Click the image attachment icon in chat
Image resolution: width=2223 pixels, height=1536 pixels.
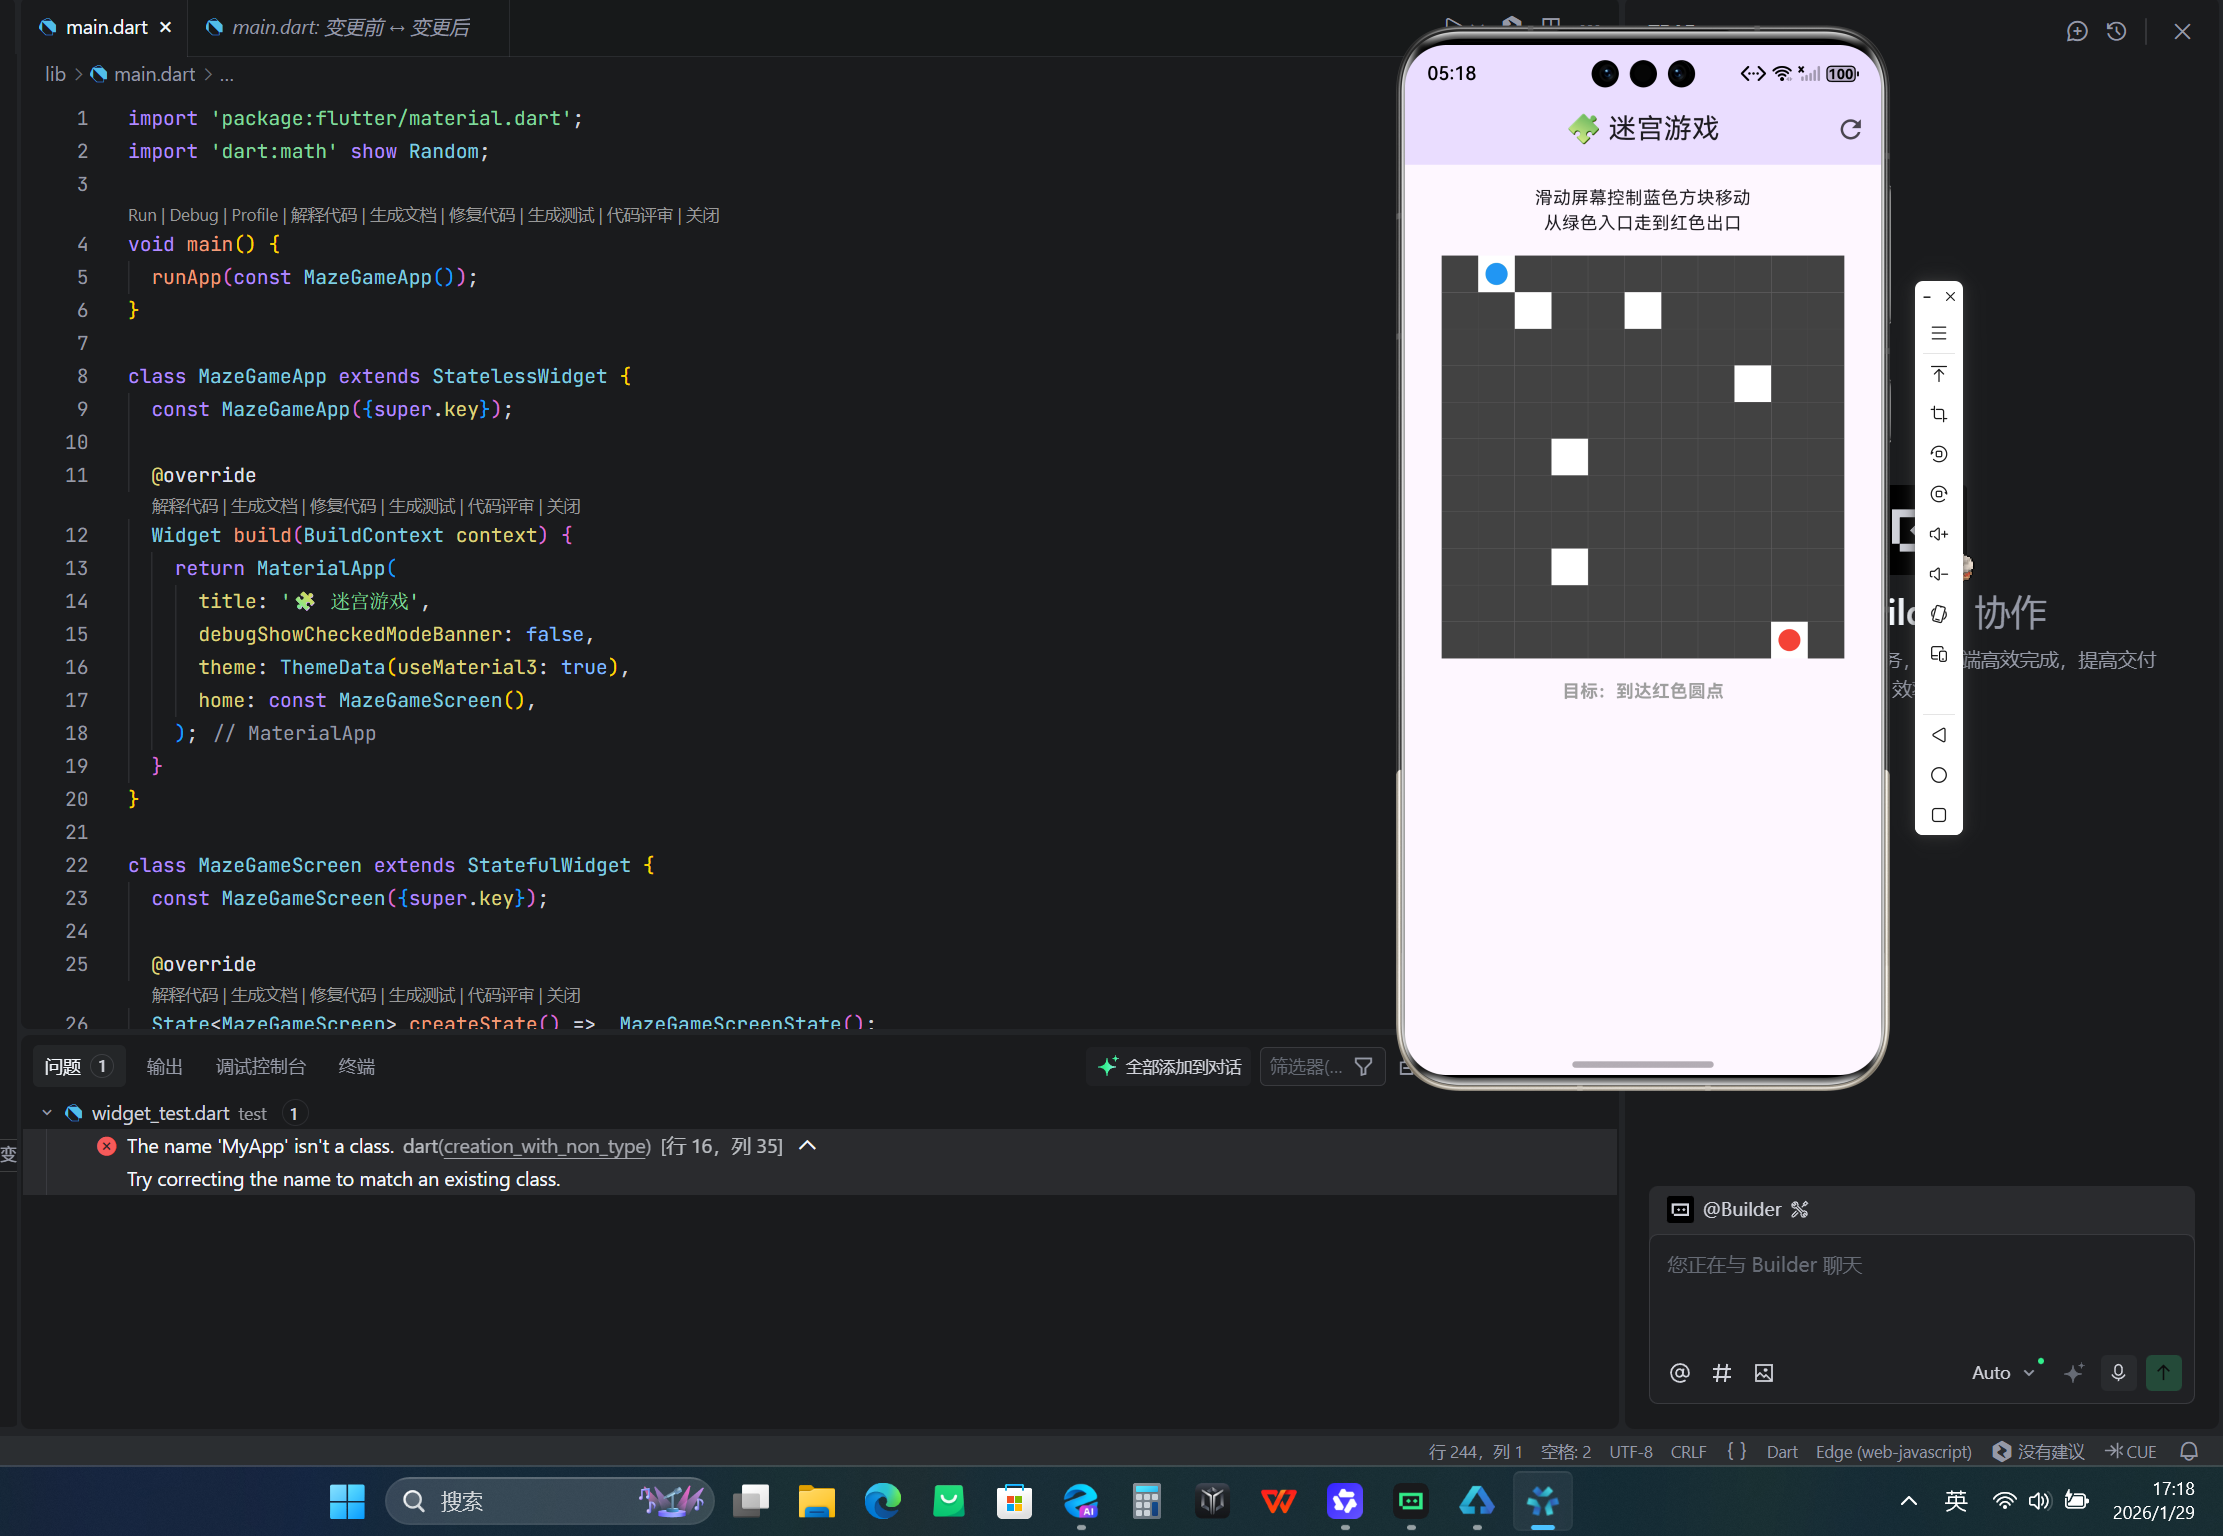[1764, 1373]
